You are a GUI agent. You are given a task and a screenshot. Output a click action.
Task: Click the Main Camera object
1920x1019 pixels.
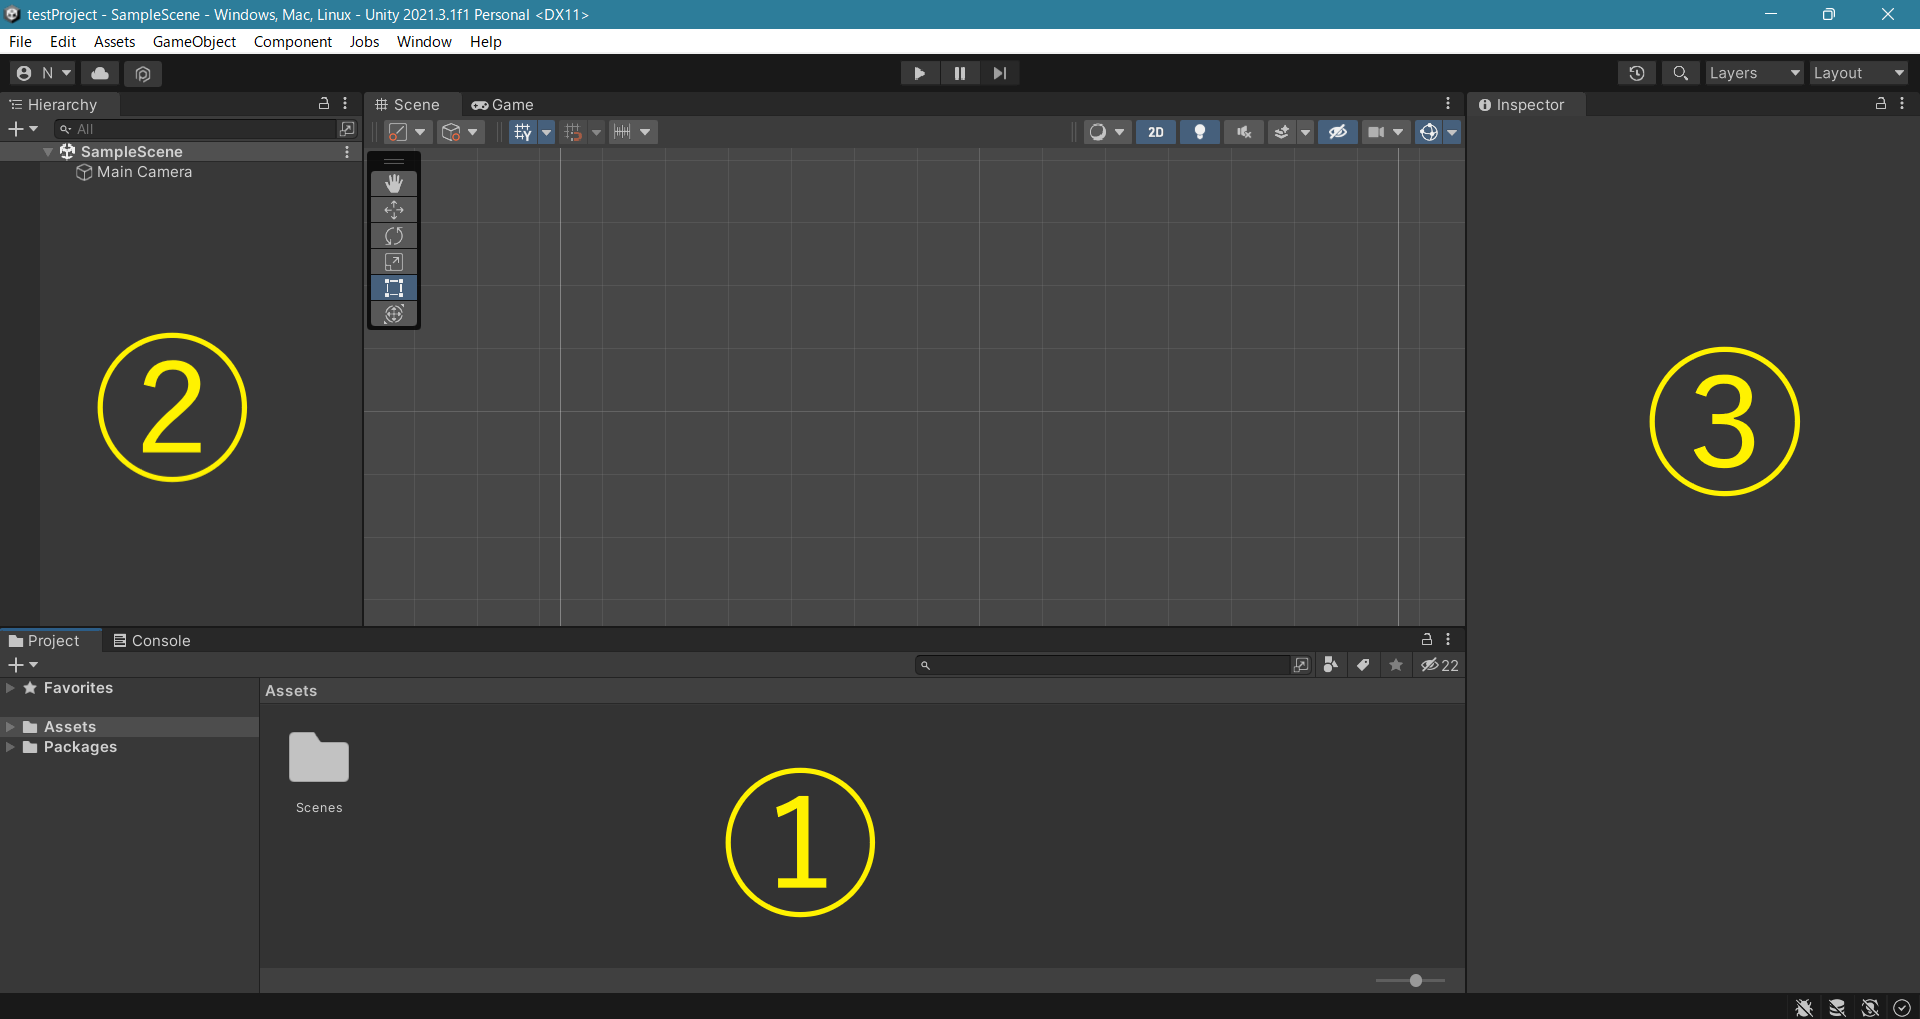(x=144, y=172)
